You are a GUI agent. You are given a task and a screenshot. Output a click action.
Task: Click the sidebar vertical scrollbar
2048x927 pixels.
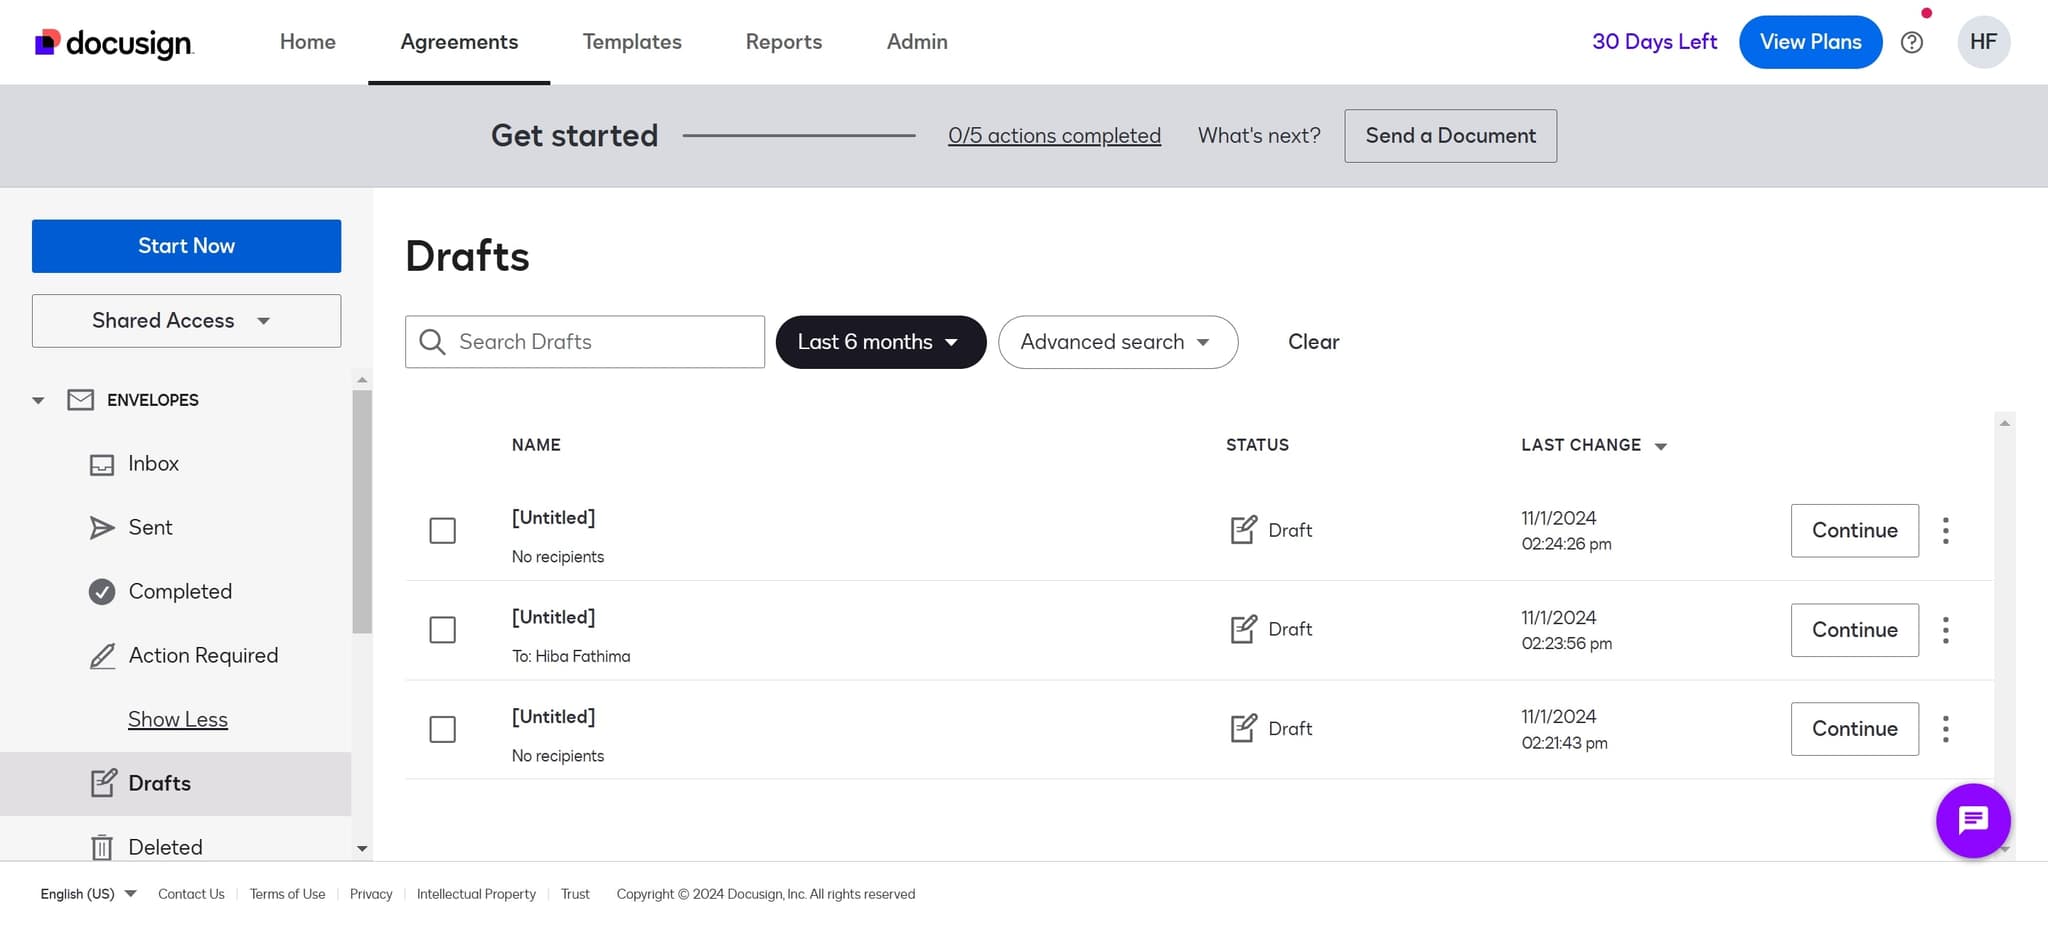click(362, 512)
